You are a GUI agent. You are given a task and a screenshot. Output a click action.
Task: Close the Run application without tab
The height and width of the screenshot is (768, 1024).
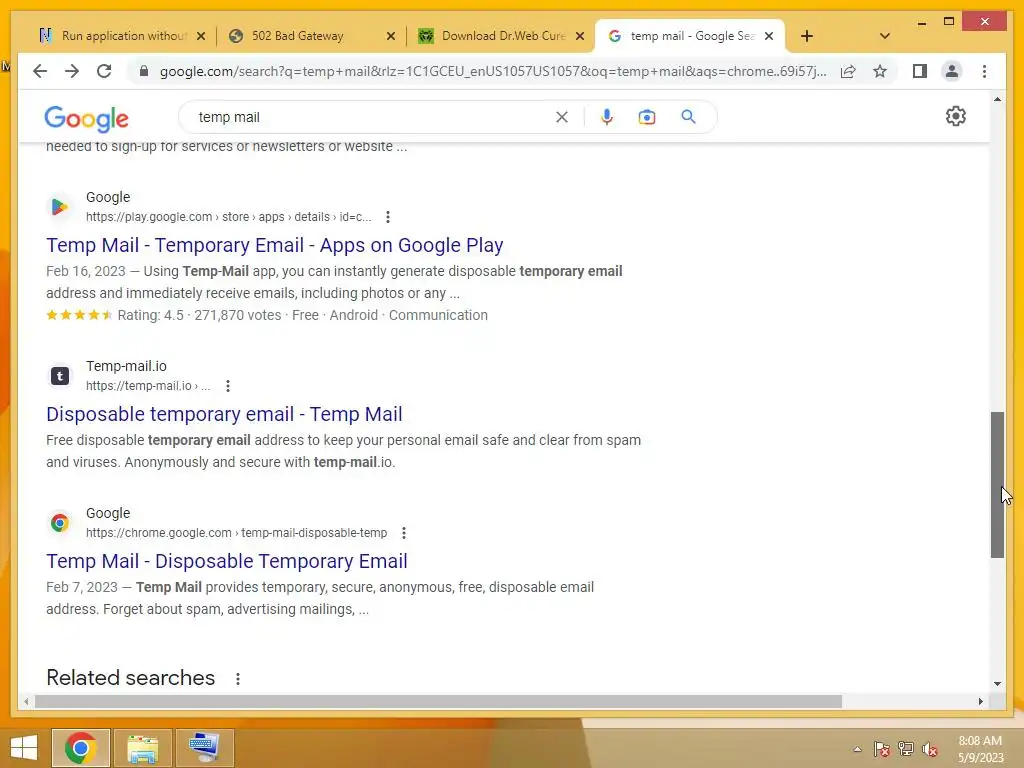point(201,36)
